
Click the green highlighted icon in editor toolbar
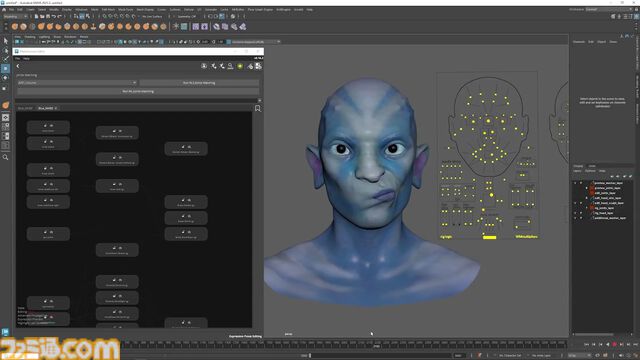click(x=240, y=66)
